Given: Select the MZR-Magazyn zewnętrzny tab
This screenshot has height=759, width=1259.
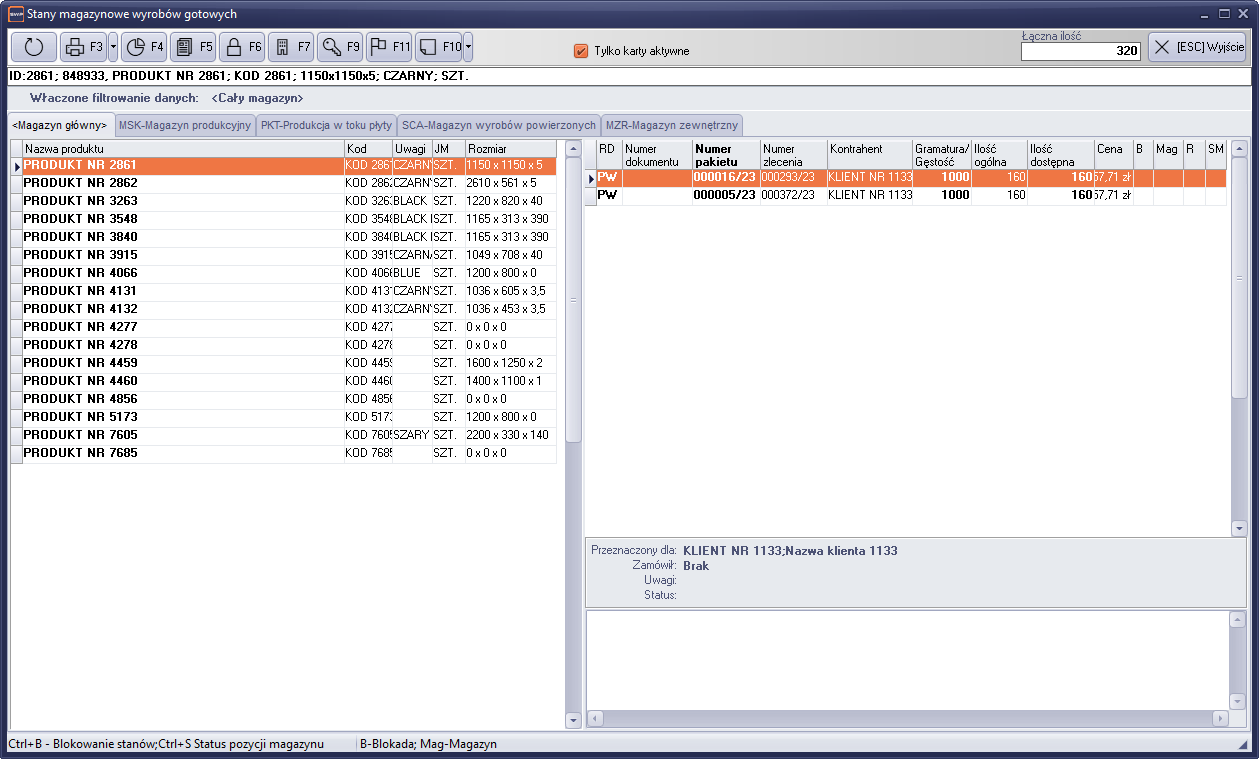Looking at the screenshot, I should point(671,125).
